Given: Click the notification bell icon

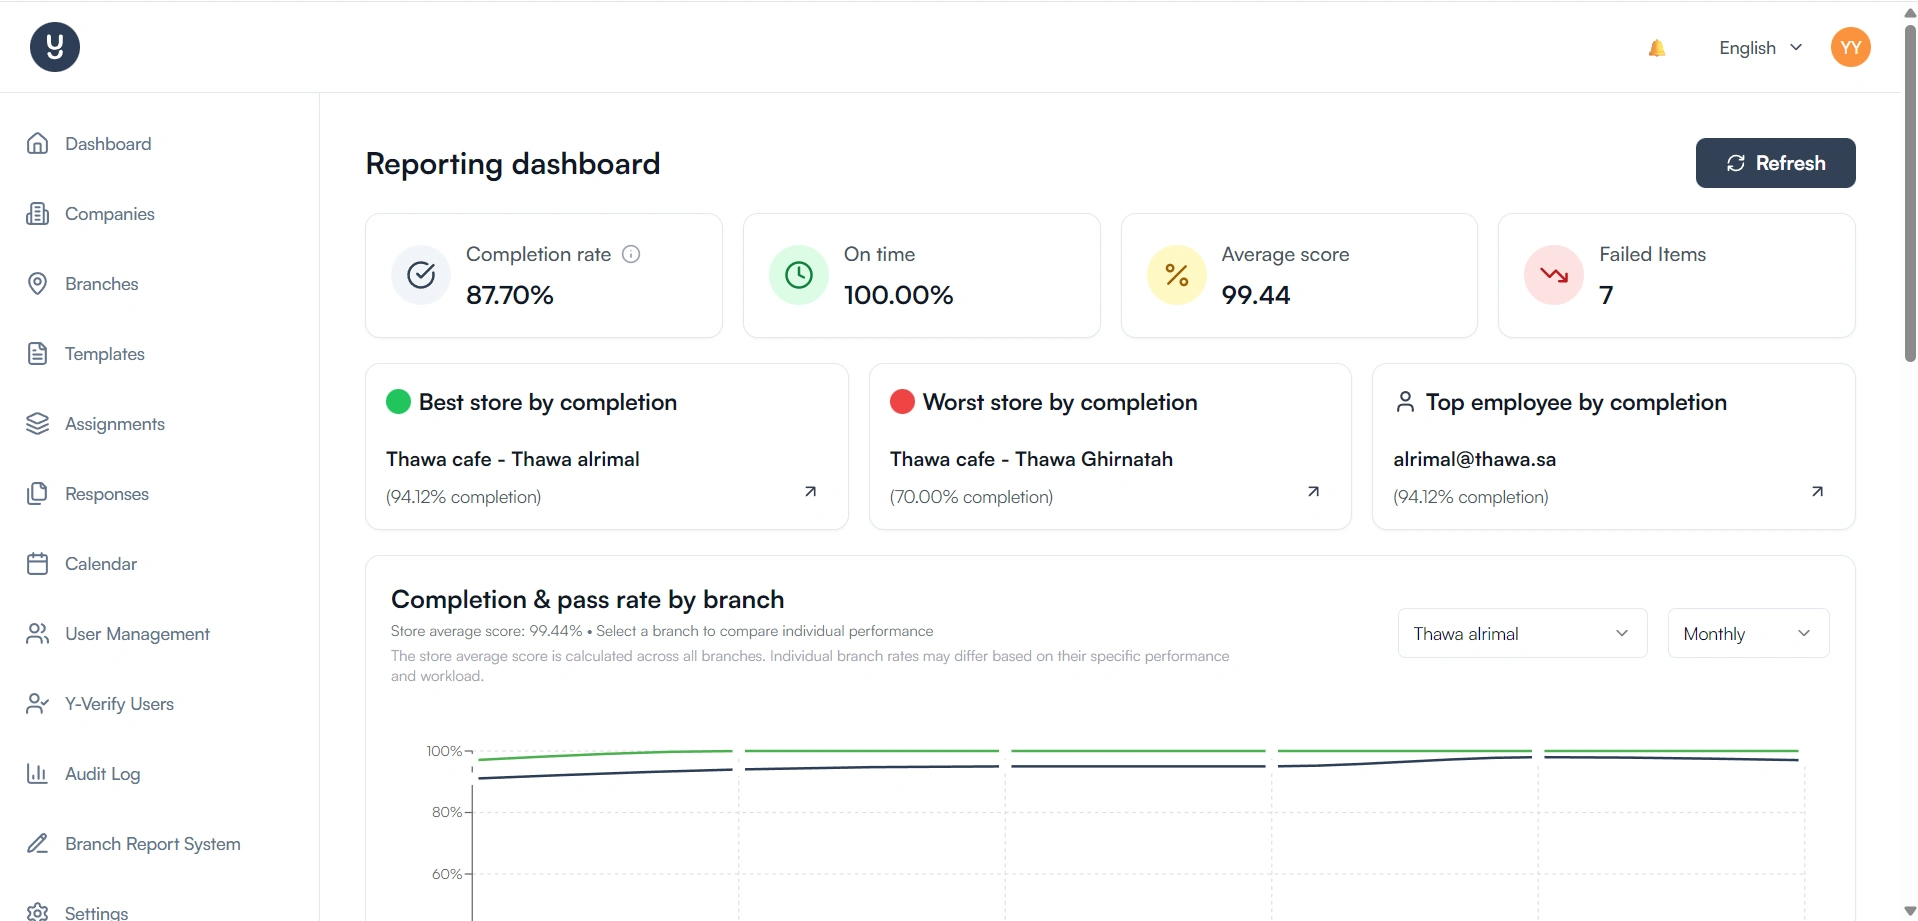Looking at the screenshot, I should tap(1656, 48).
